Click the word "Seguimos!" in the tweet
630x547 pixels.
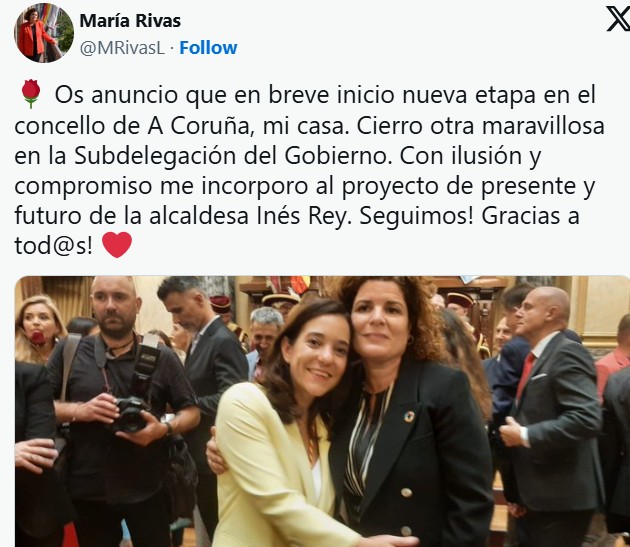416,216
